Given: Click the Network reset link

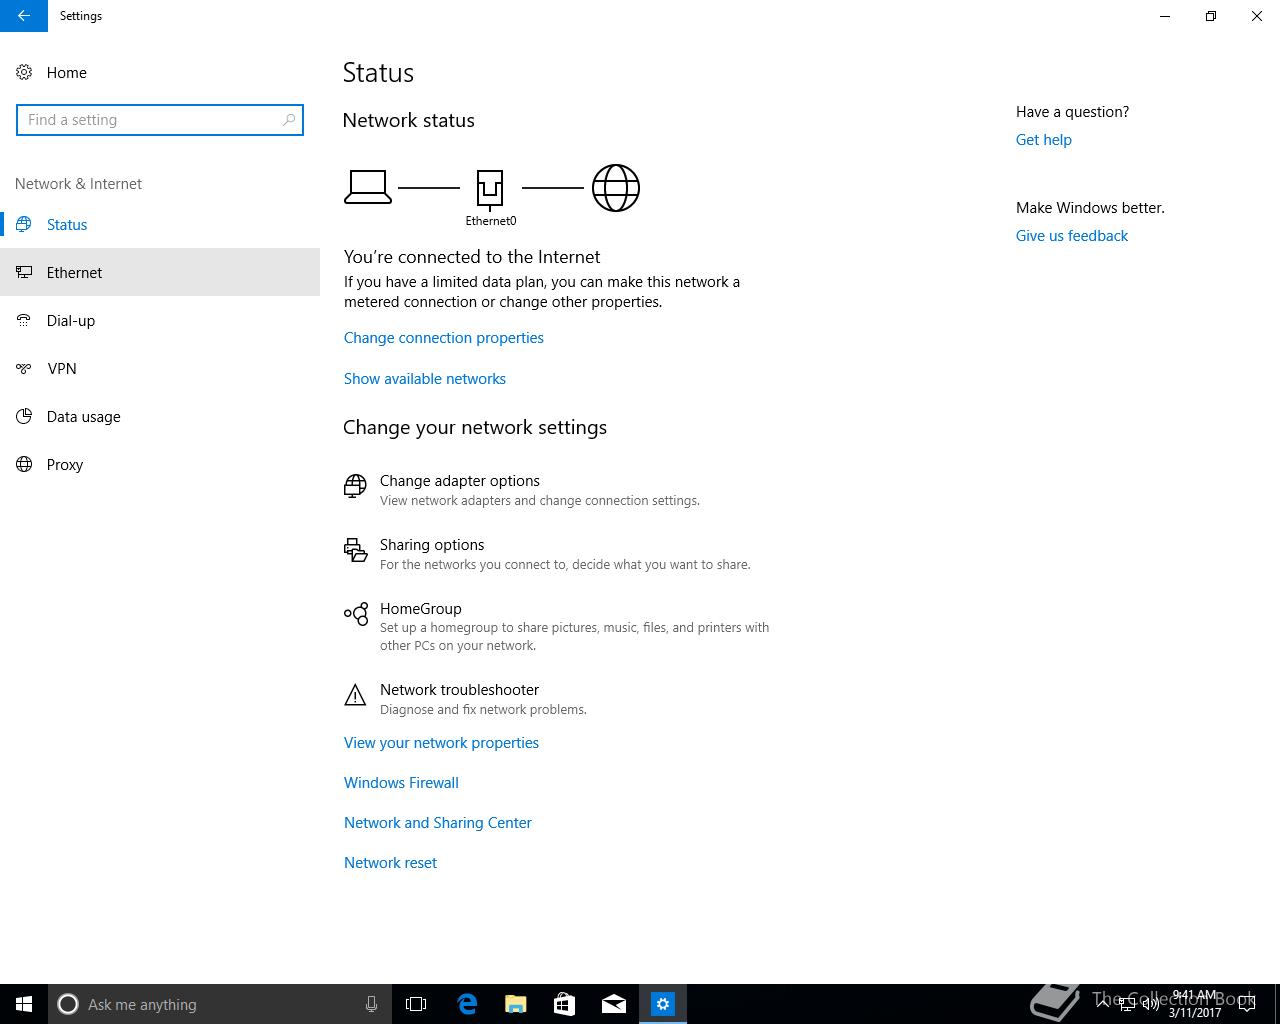Looking at the screenshot, I should click(390, 863).
